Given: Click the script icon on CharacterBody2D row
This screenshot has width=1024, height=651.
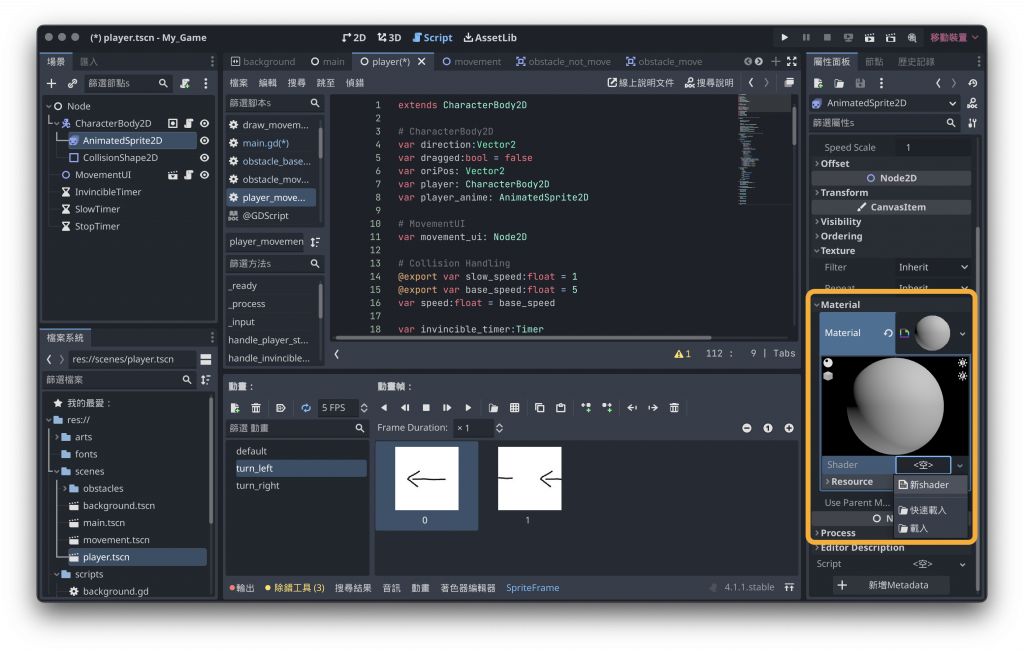Looking at the screenshot, I should click(189, 123).
